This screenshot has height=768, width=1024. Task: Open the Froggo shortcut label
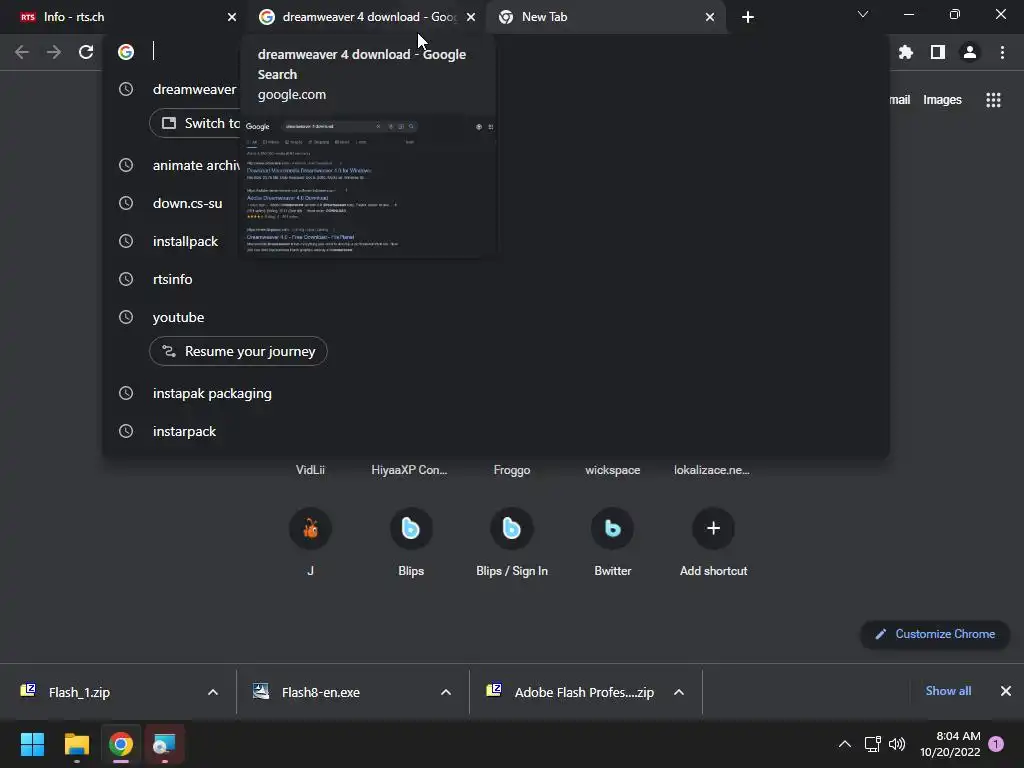point(512,470)
